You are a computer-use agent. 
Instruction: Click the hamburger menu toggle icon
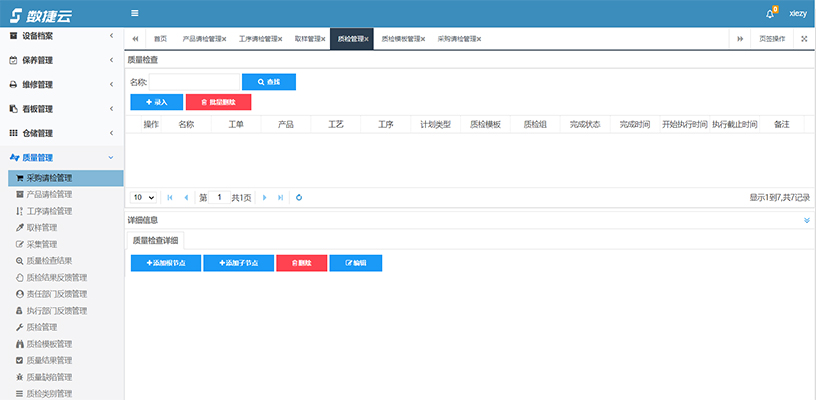tap(135, 13)
